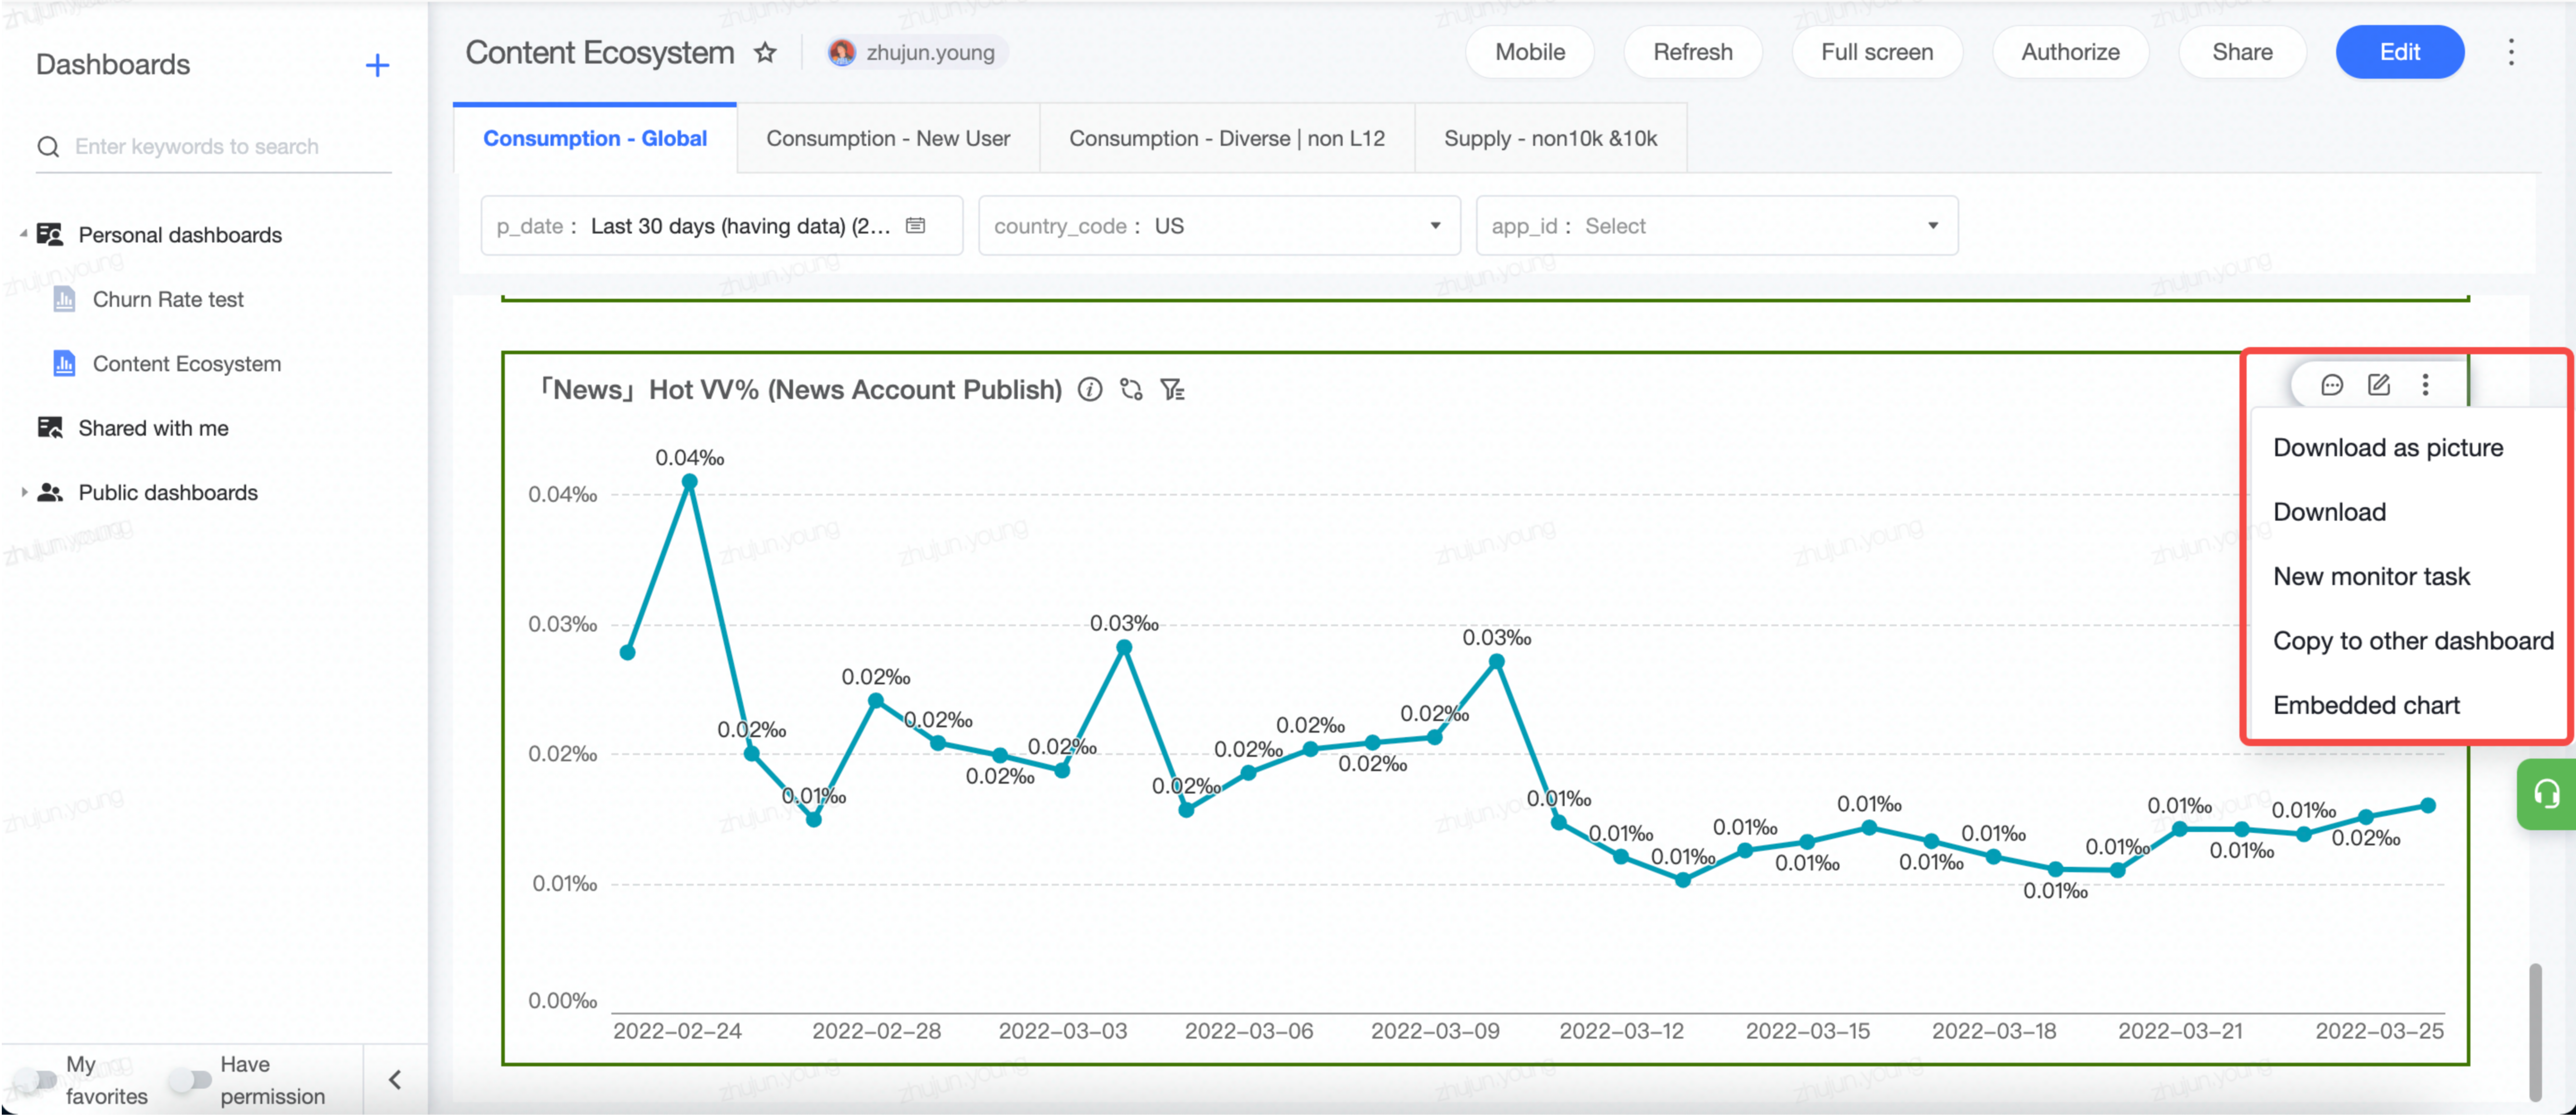Open Shared with me section
This screenshot has width=2576, height=1115.
click(153, 428)
